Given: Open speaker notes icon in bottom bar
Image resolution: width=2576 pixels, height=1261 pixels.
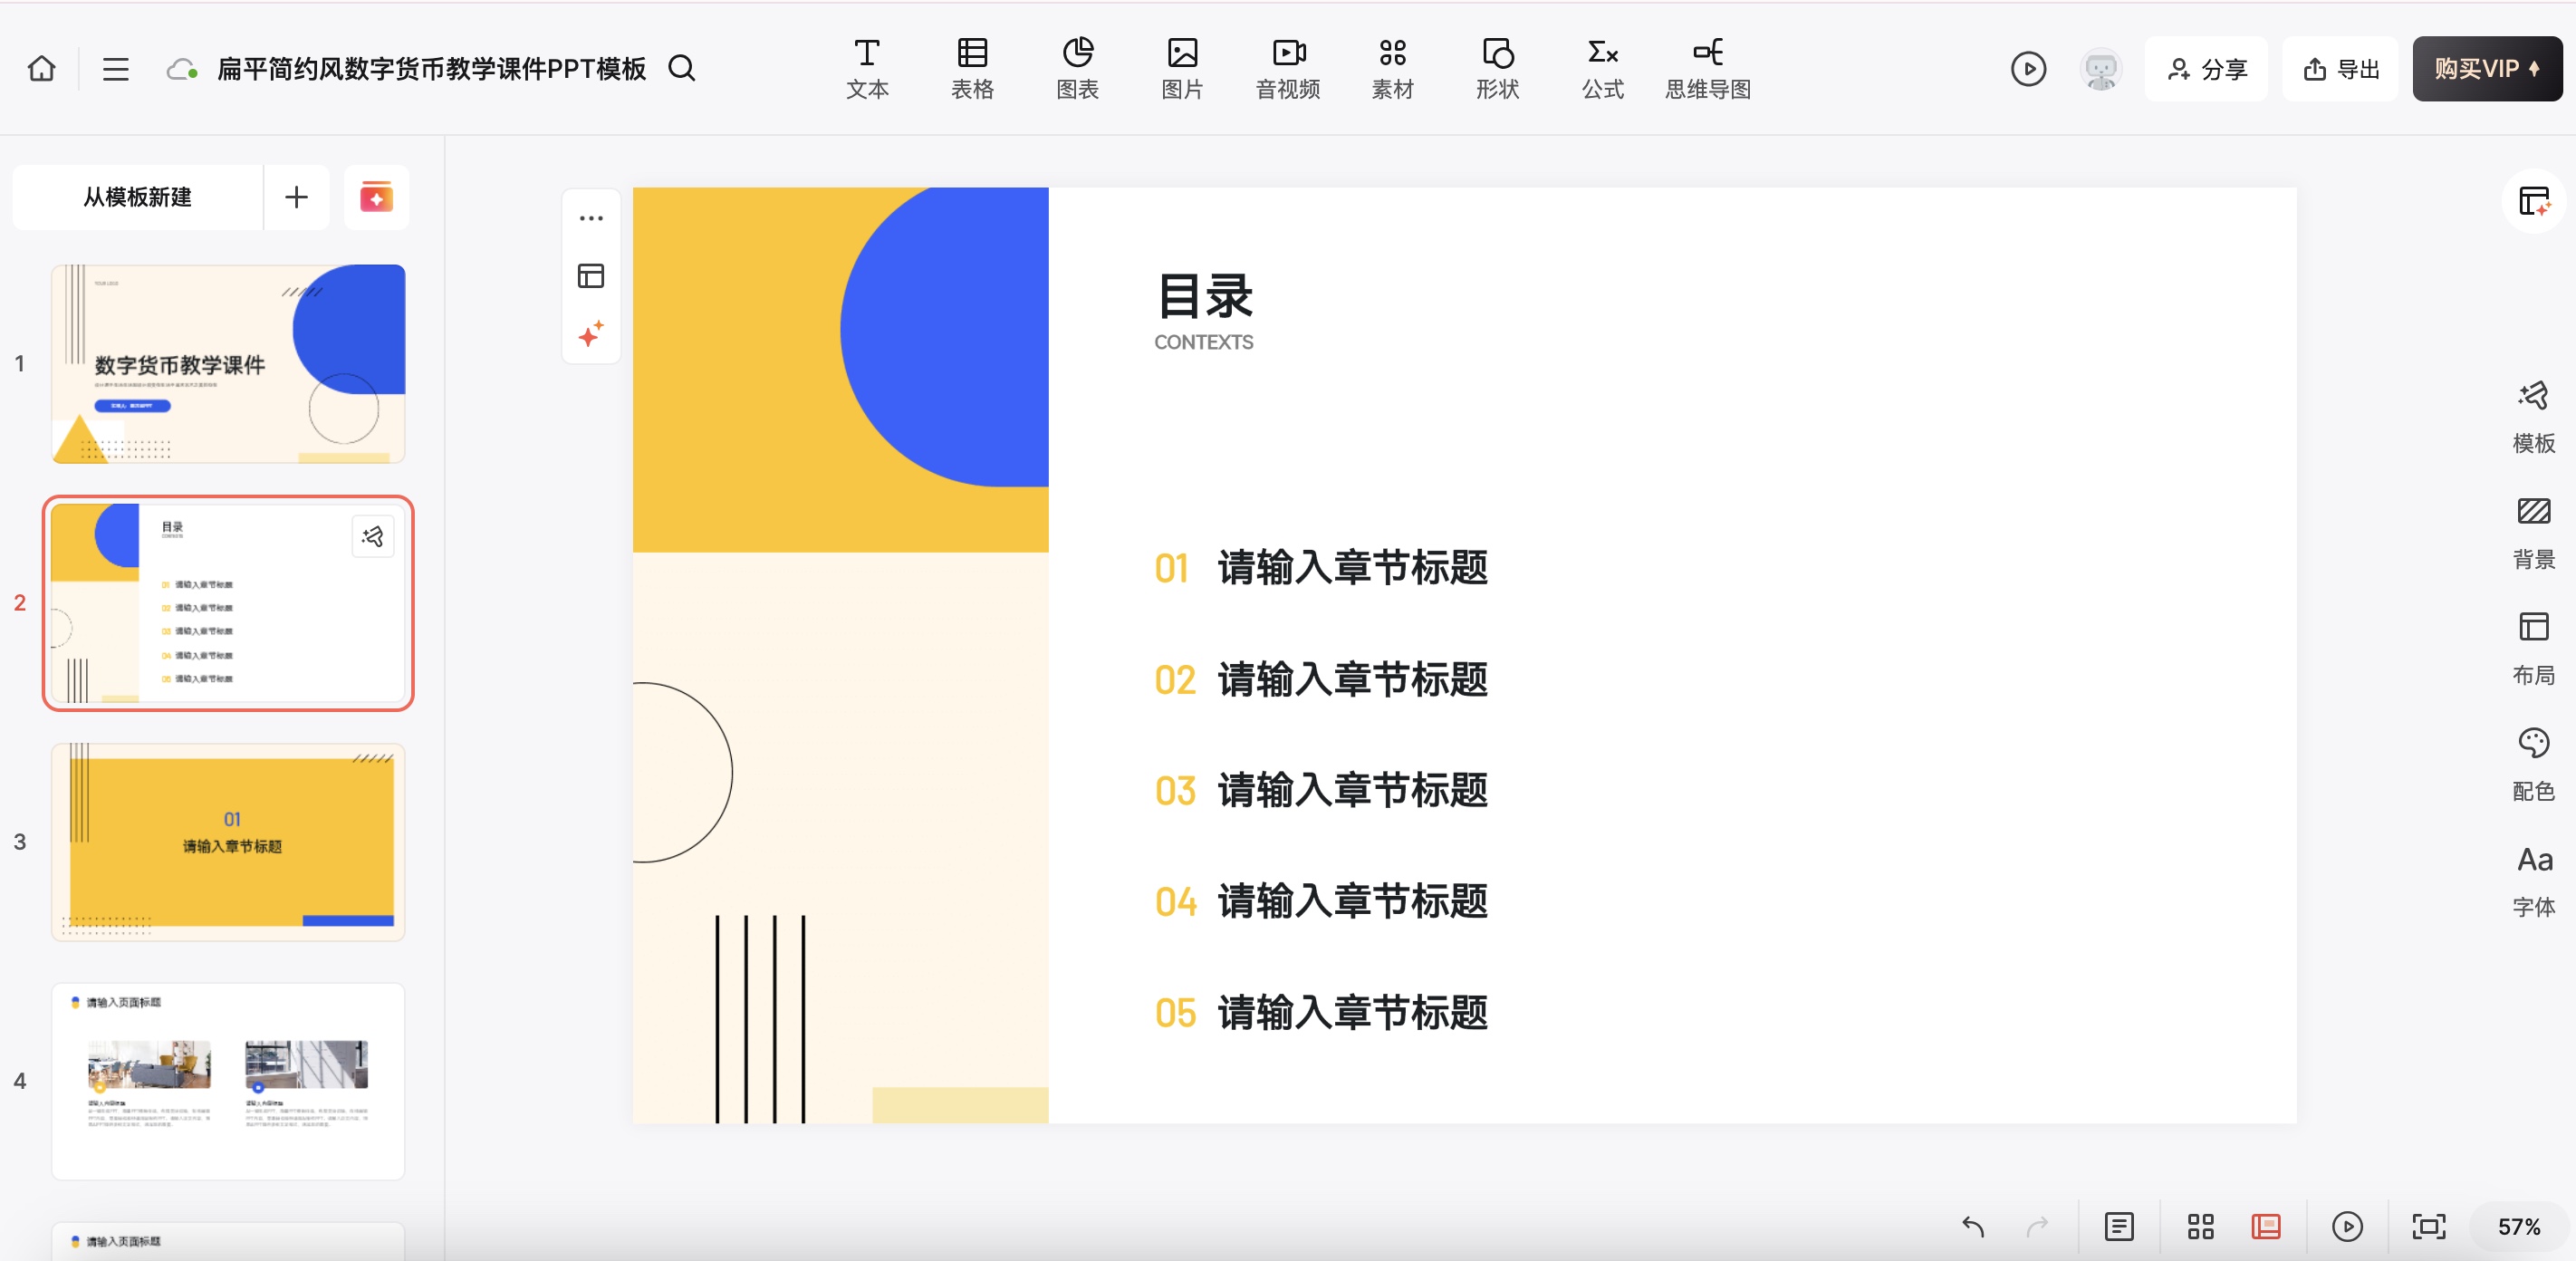Looking at the screenshot, I should tap(2119, 1226).
